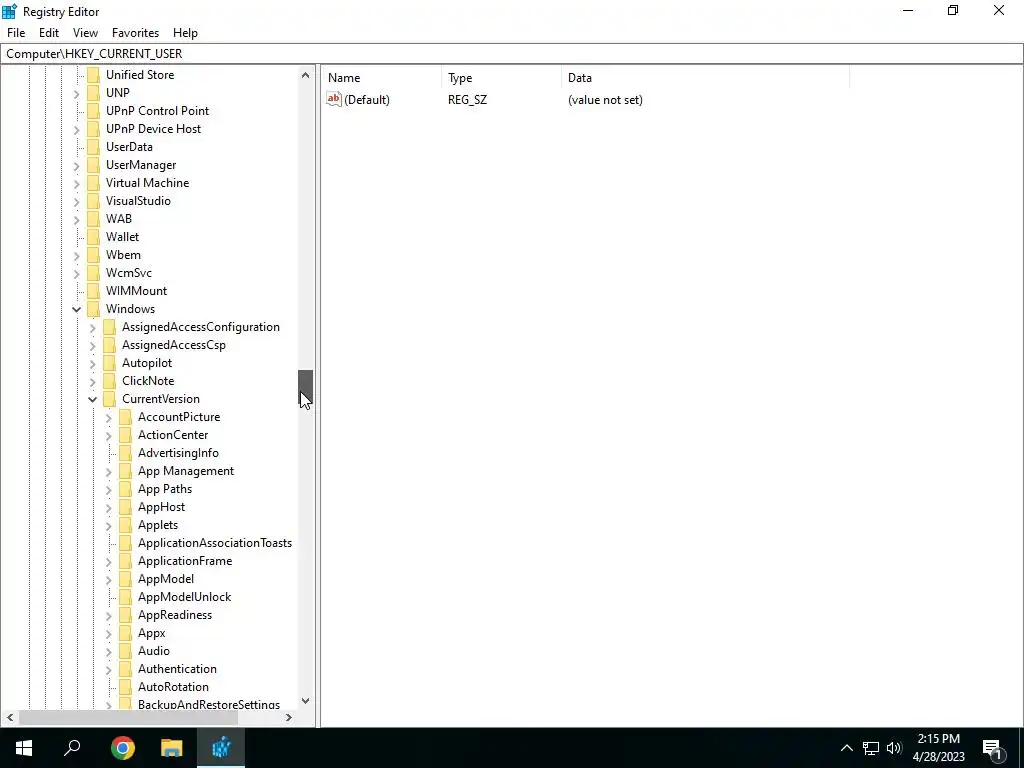This screenshot has height=768, width=1024.
Task: Open the volume control in system tray
Action: pos(894,748)
